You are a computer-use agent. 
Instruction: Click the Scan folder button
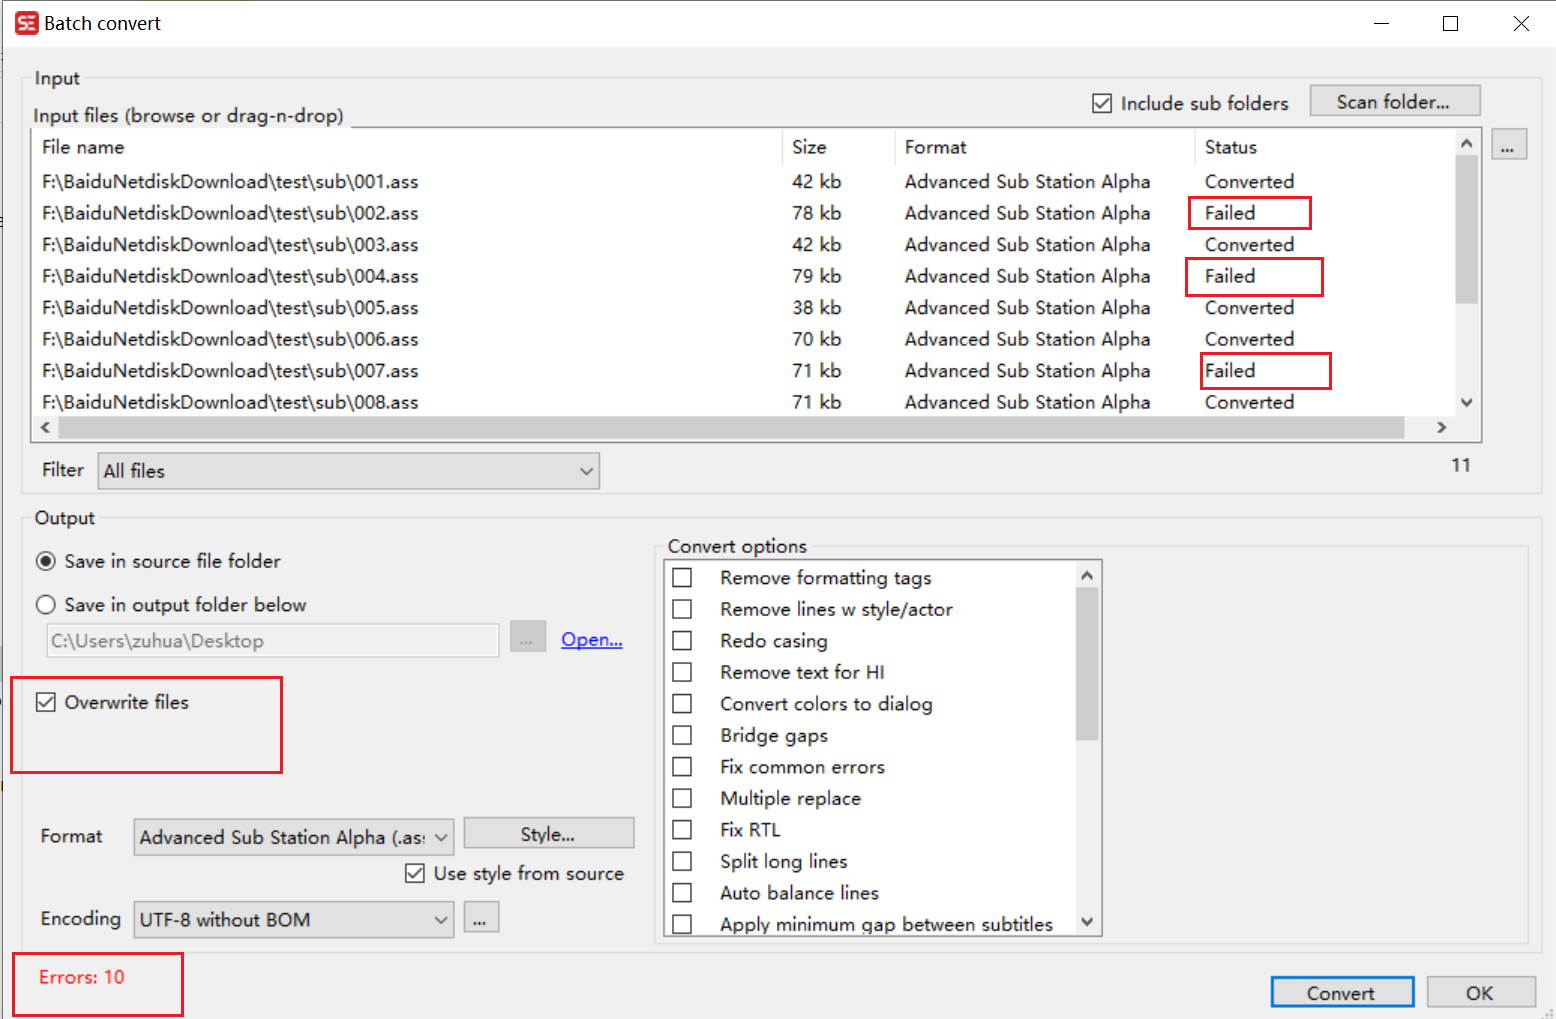tap(1394, 100)
